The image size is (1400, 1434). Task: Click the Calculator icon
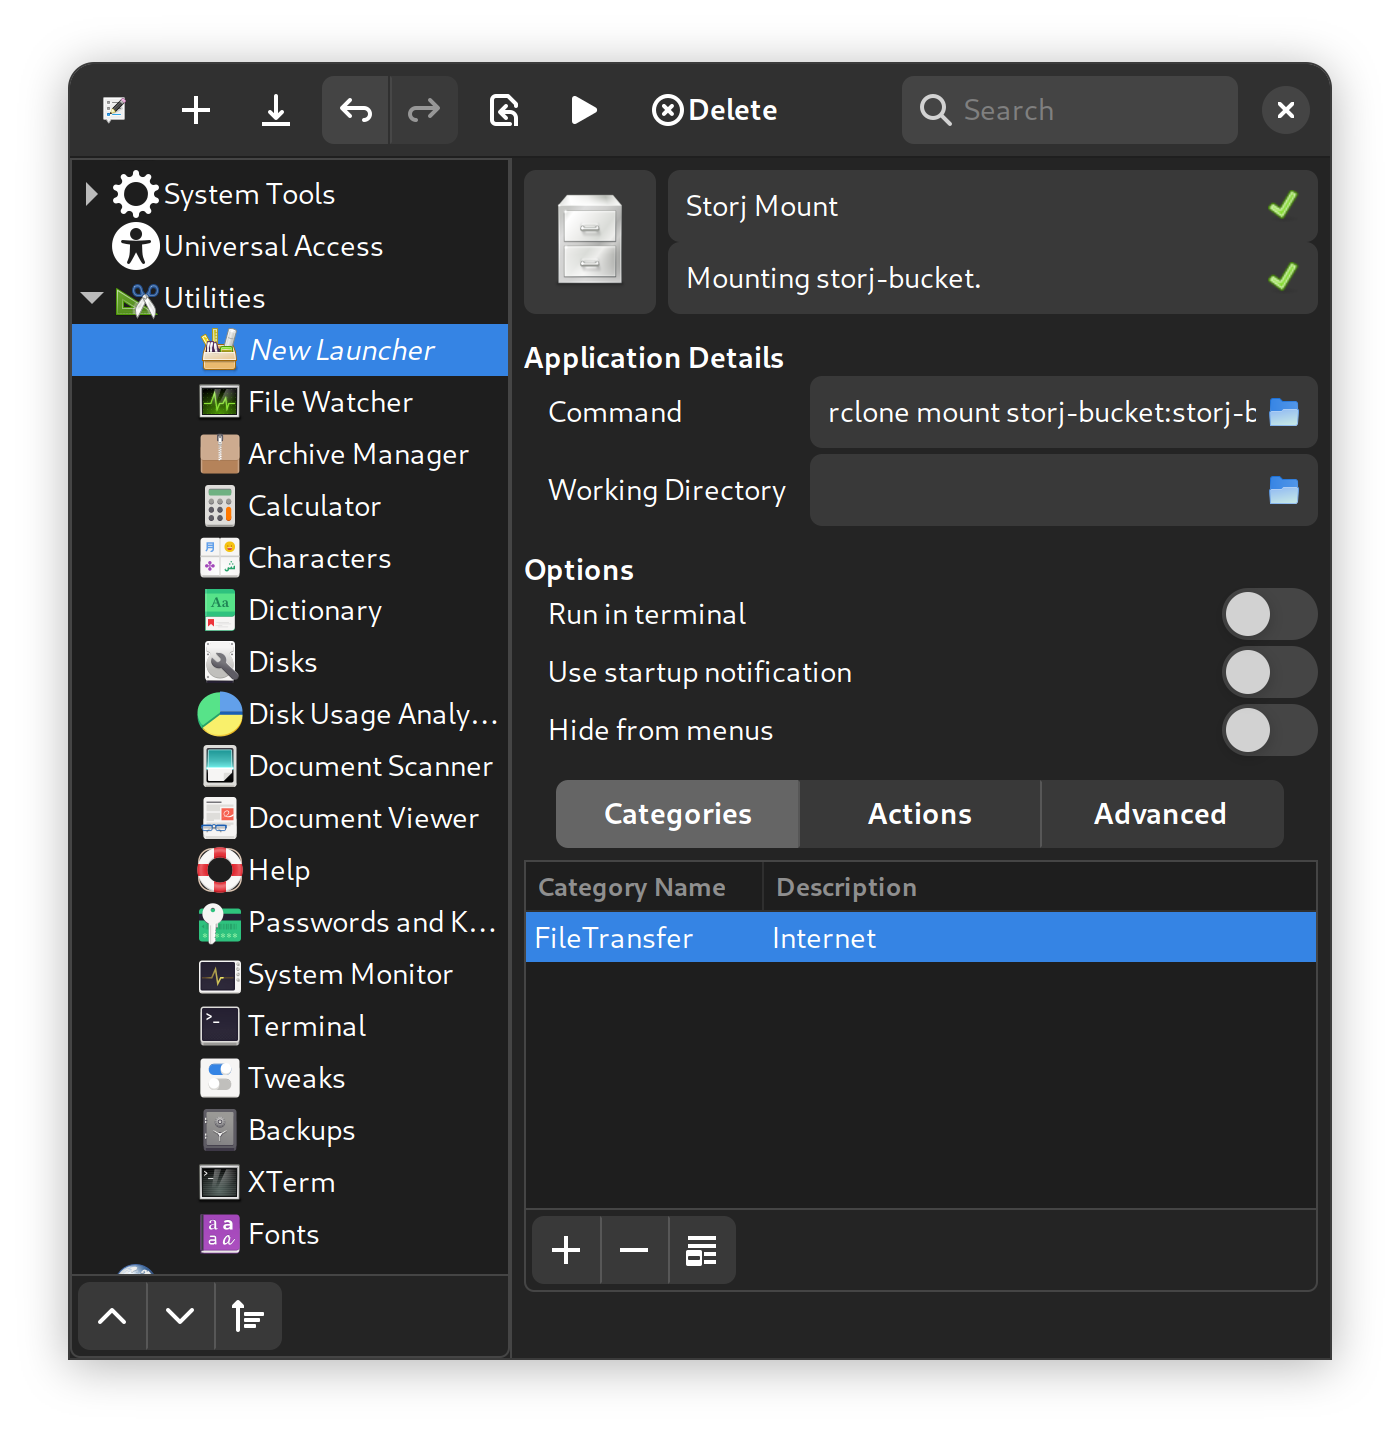tap(220, 506)
